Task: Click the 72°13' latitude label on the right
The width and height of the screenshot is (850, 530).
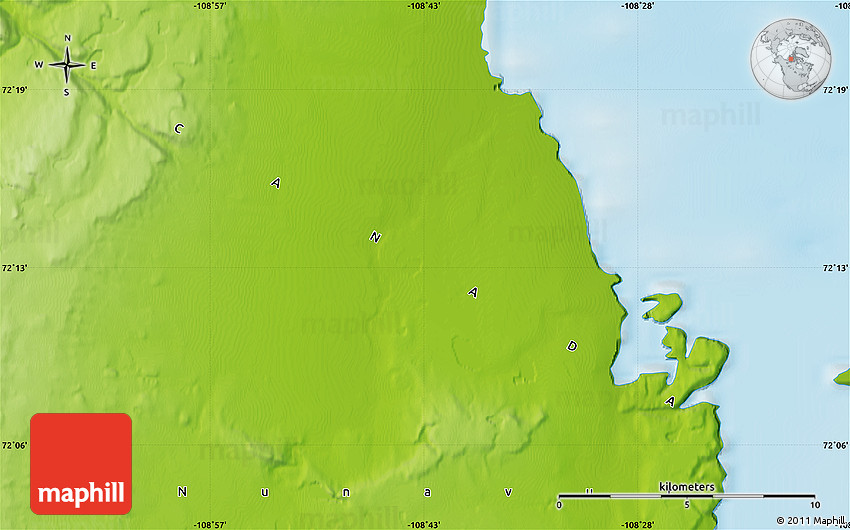Action: pyautogui.click(x=835, y=268)
